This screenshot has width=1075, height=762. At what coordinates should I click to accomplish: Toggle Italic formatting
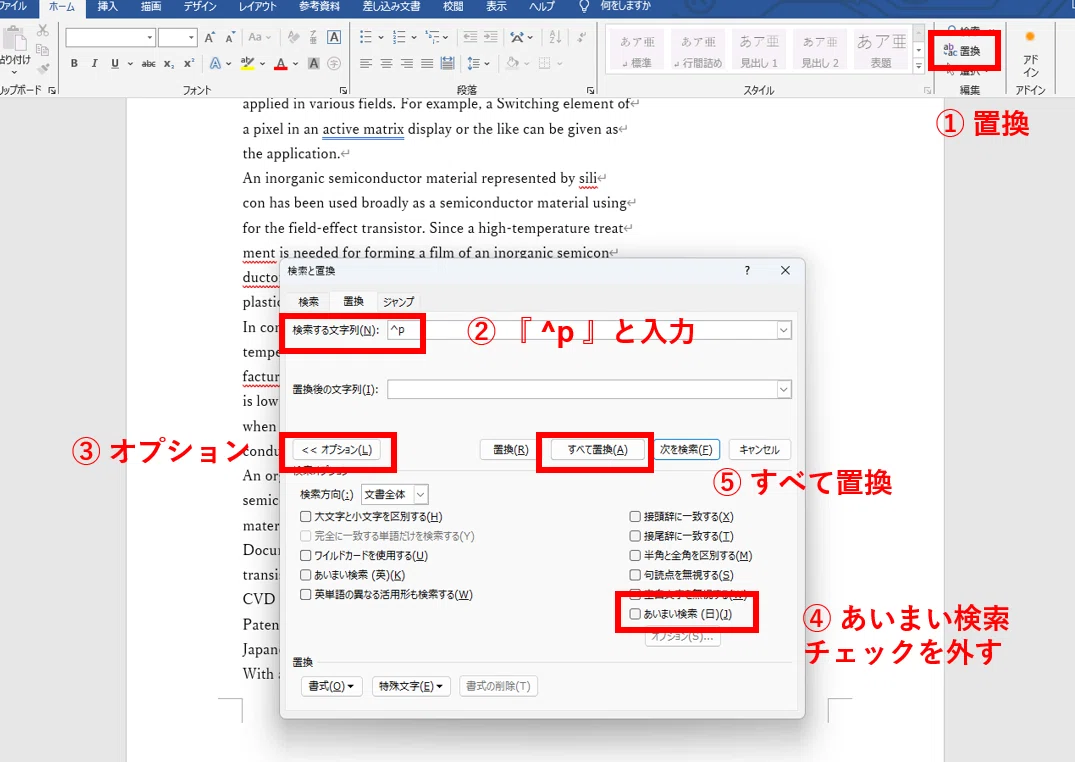tap(94, 63)
